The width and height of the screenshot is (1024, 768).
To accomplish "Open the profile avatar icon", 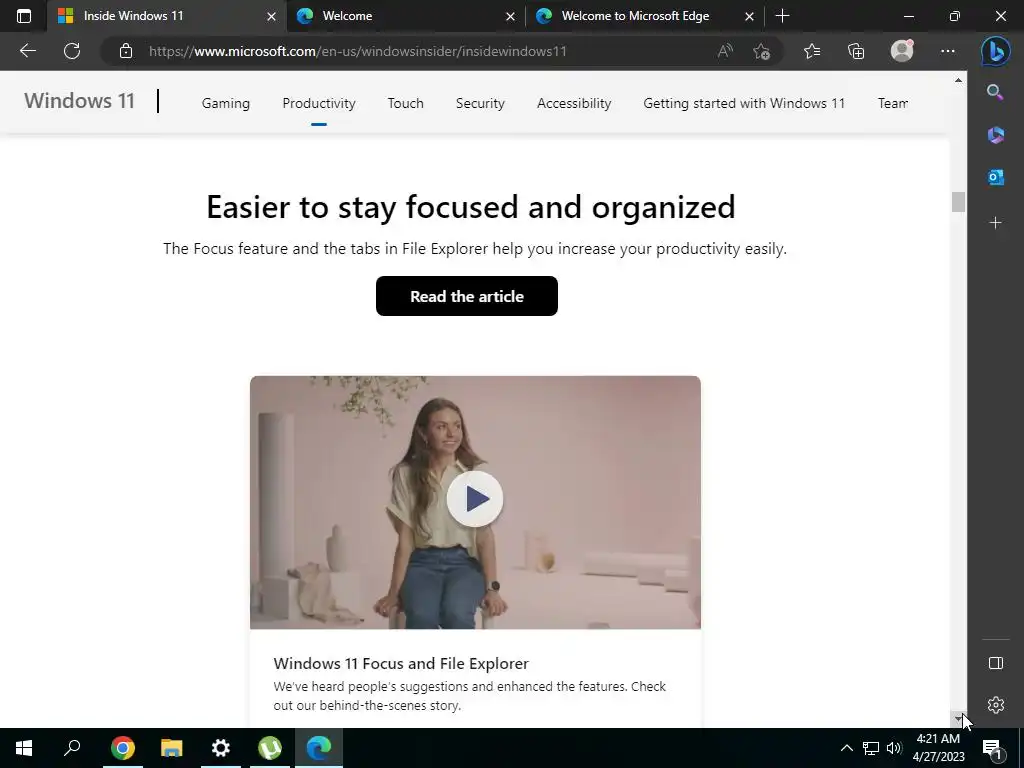I will click(902, 51).
